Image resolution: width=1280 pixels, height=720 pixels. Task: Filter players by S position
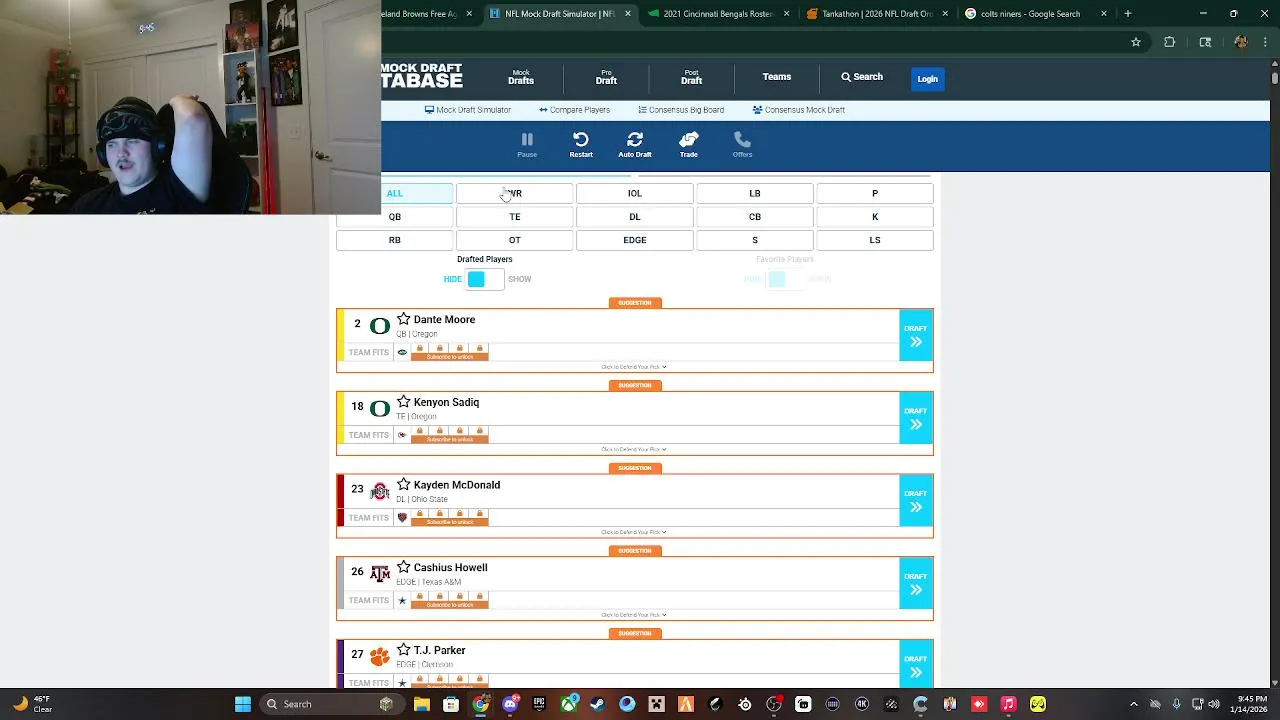(755, 240)
